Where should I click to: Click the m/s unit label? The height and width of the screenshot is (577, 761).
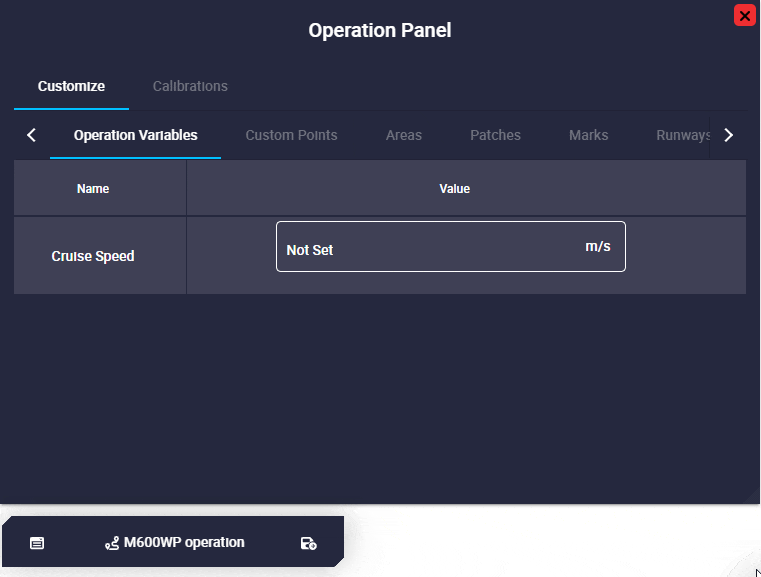tap(598, 247)
